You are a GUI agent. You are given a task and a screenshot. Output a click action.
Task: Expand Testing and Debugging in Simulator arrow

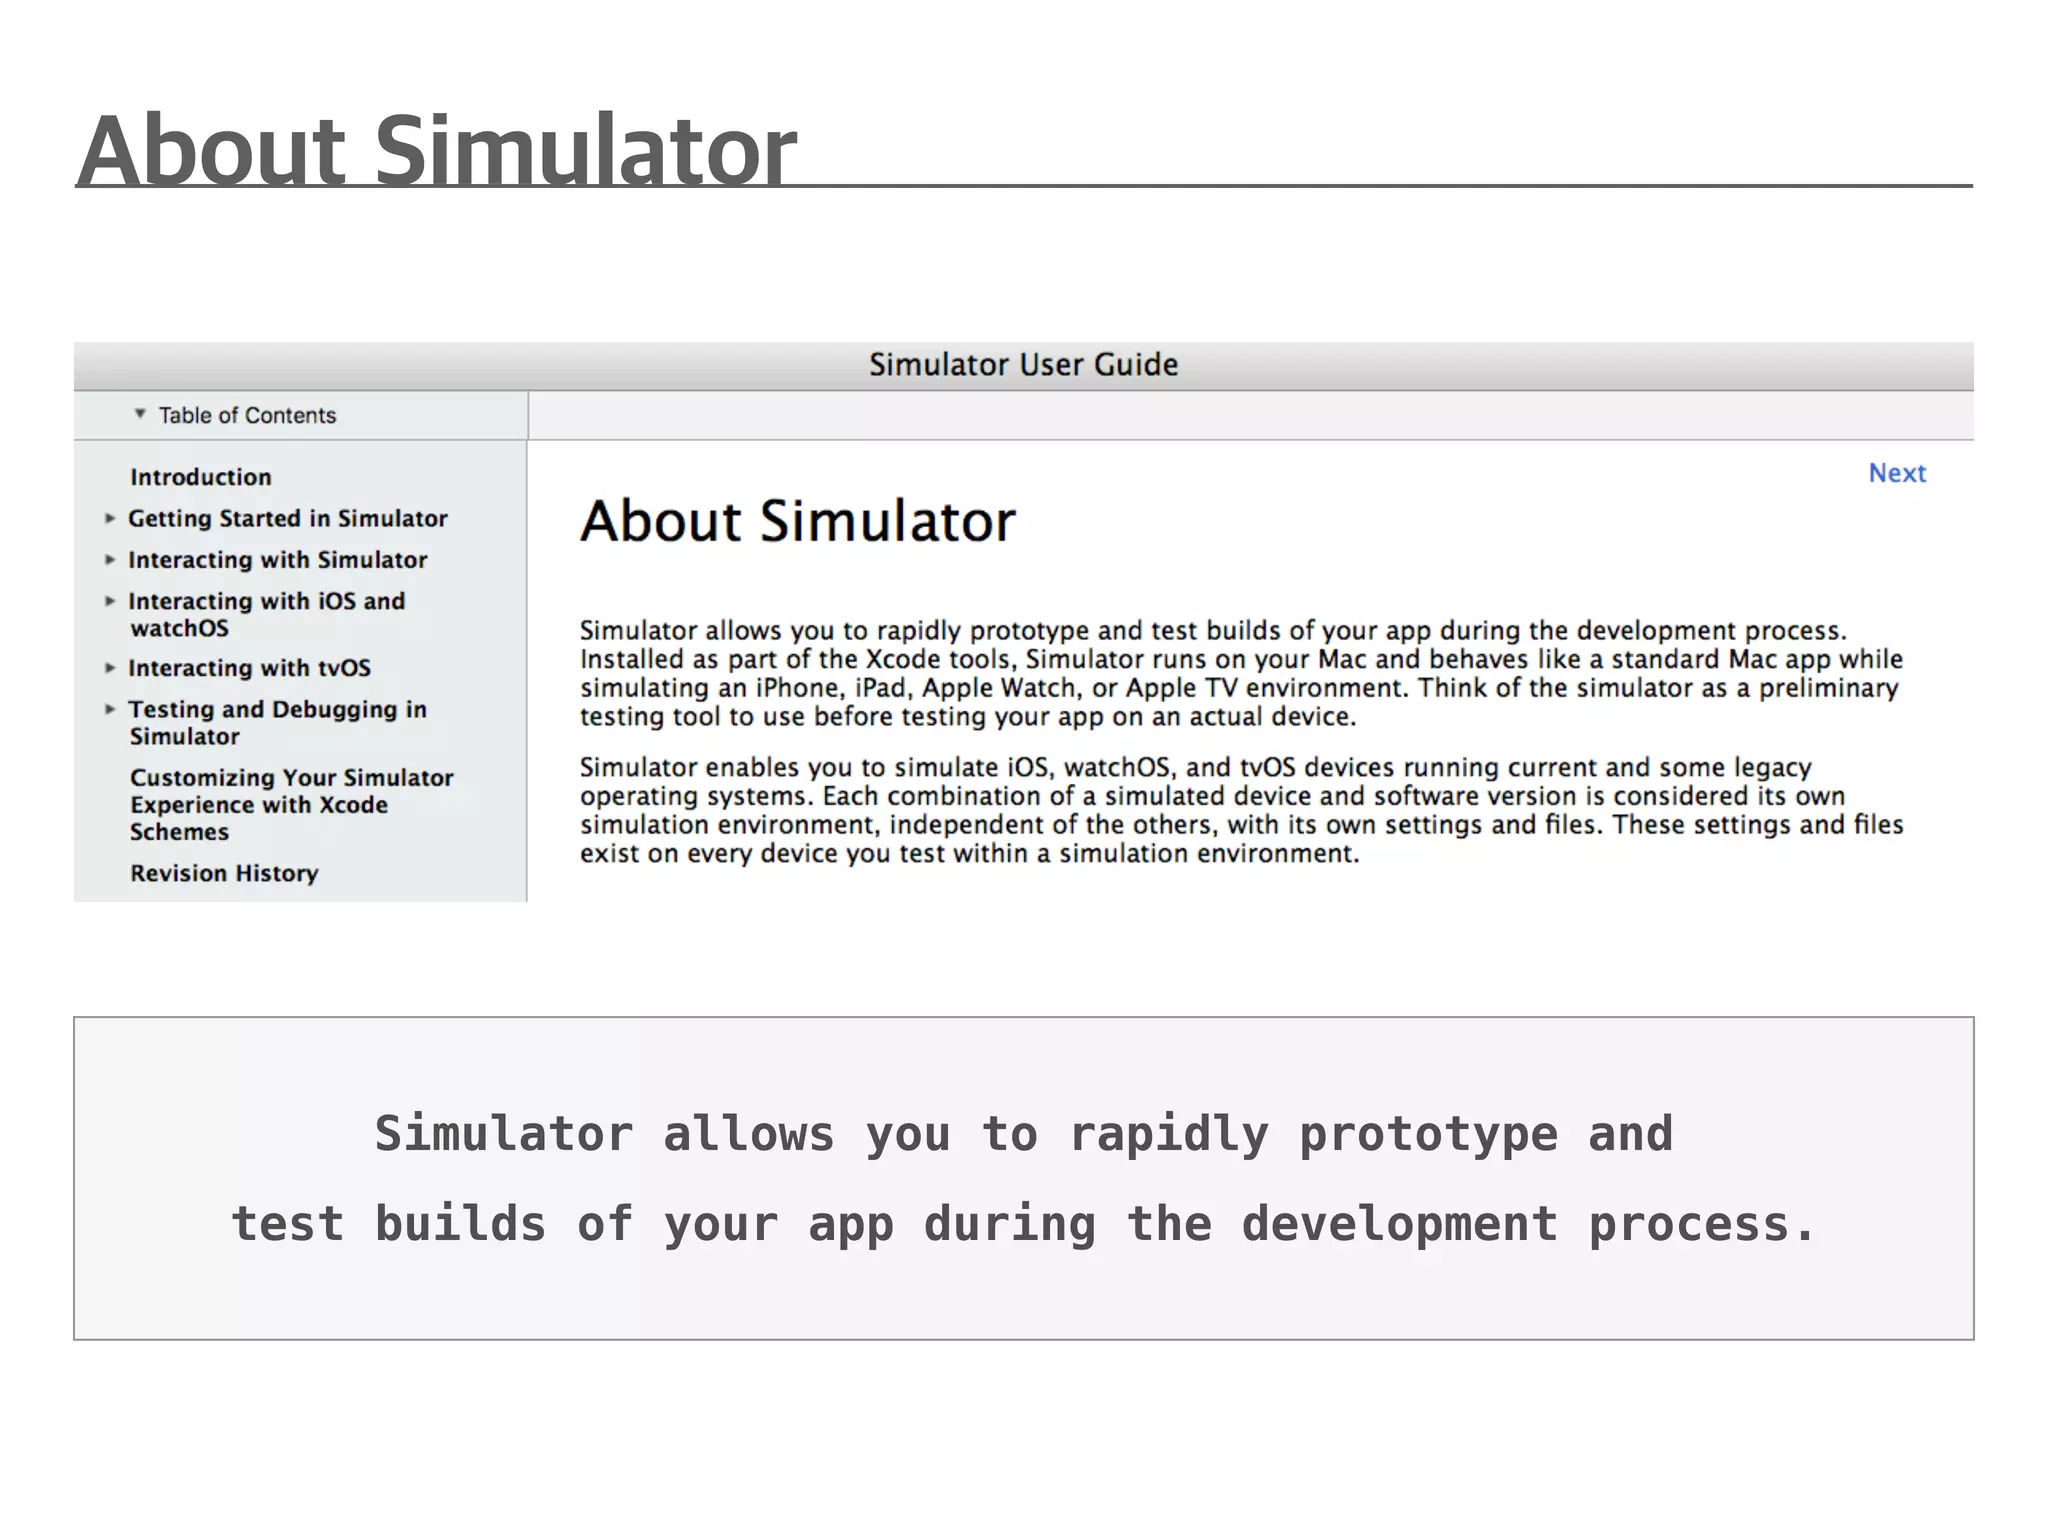click(110, 709)
